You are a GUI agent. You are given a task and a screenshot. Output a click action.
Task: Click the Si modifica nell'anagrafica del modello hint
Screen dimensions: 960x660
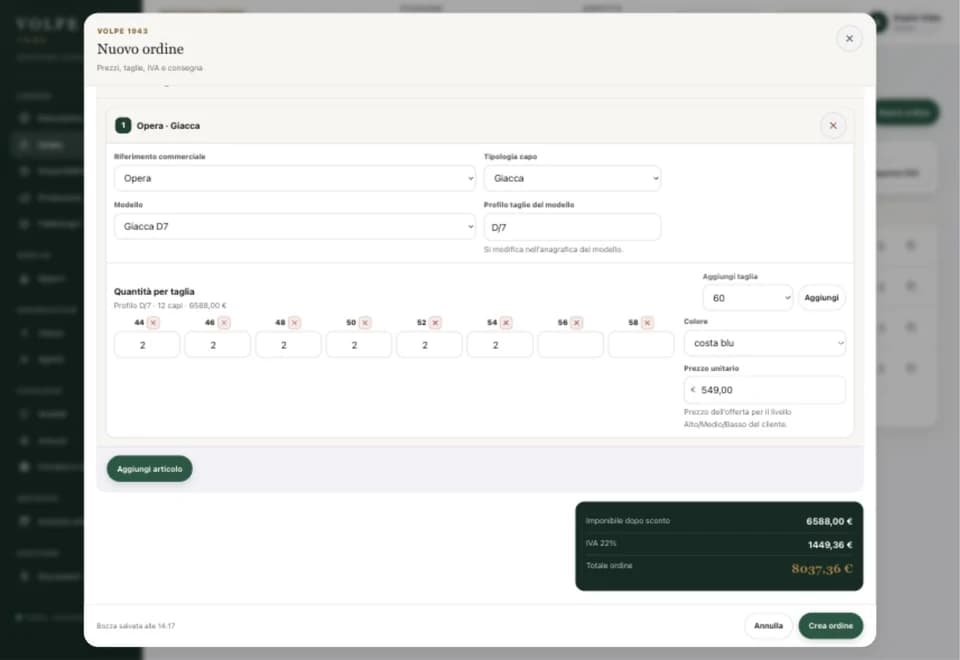[553, 250]
